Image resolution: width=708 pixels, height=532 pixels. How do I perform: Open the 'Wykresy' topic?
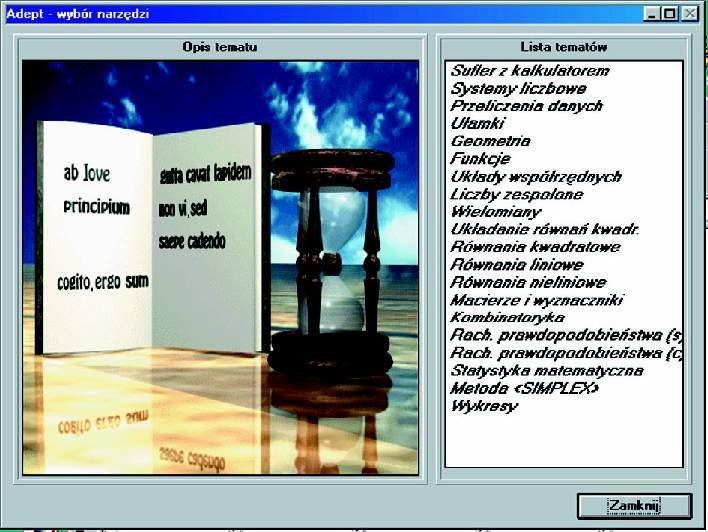tap(485, 406)
